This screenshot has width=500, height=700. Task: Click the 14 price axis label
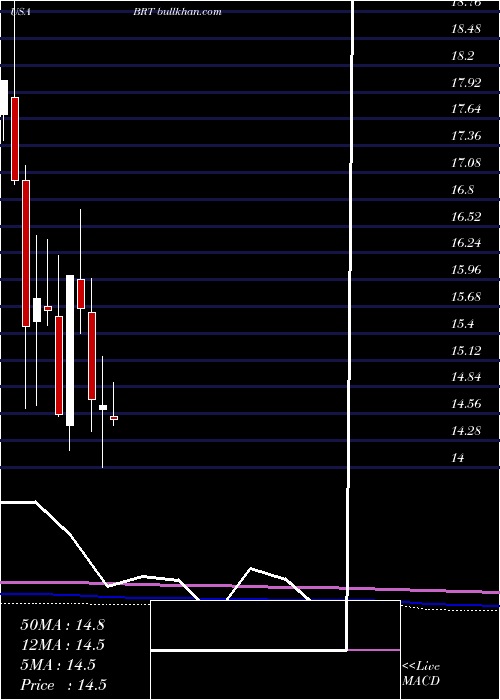(458, 458)
